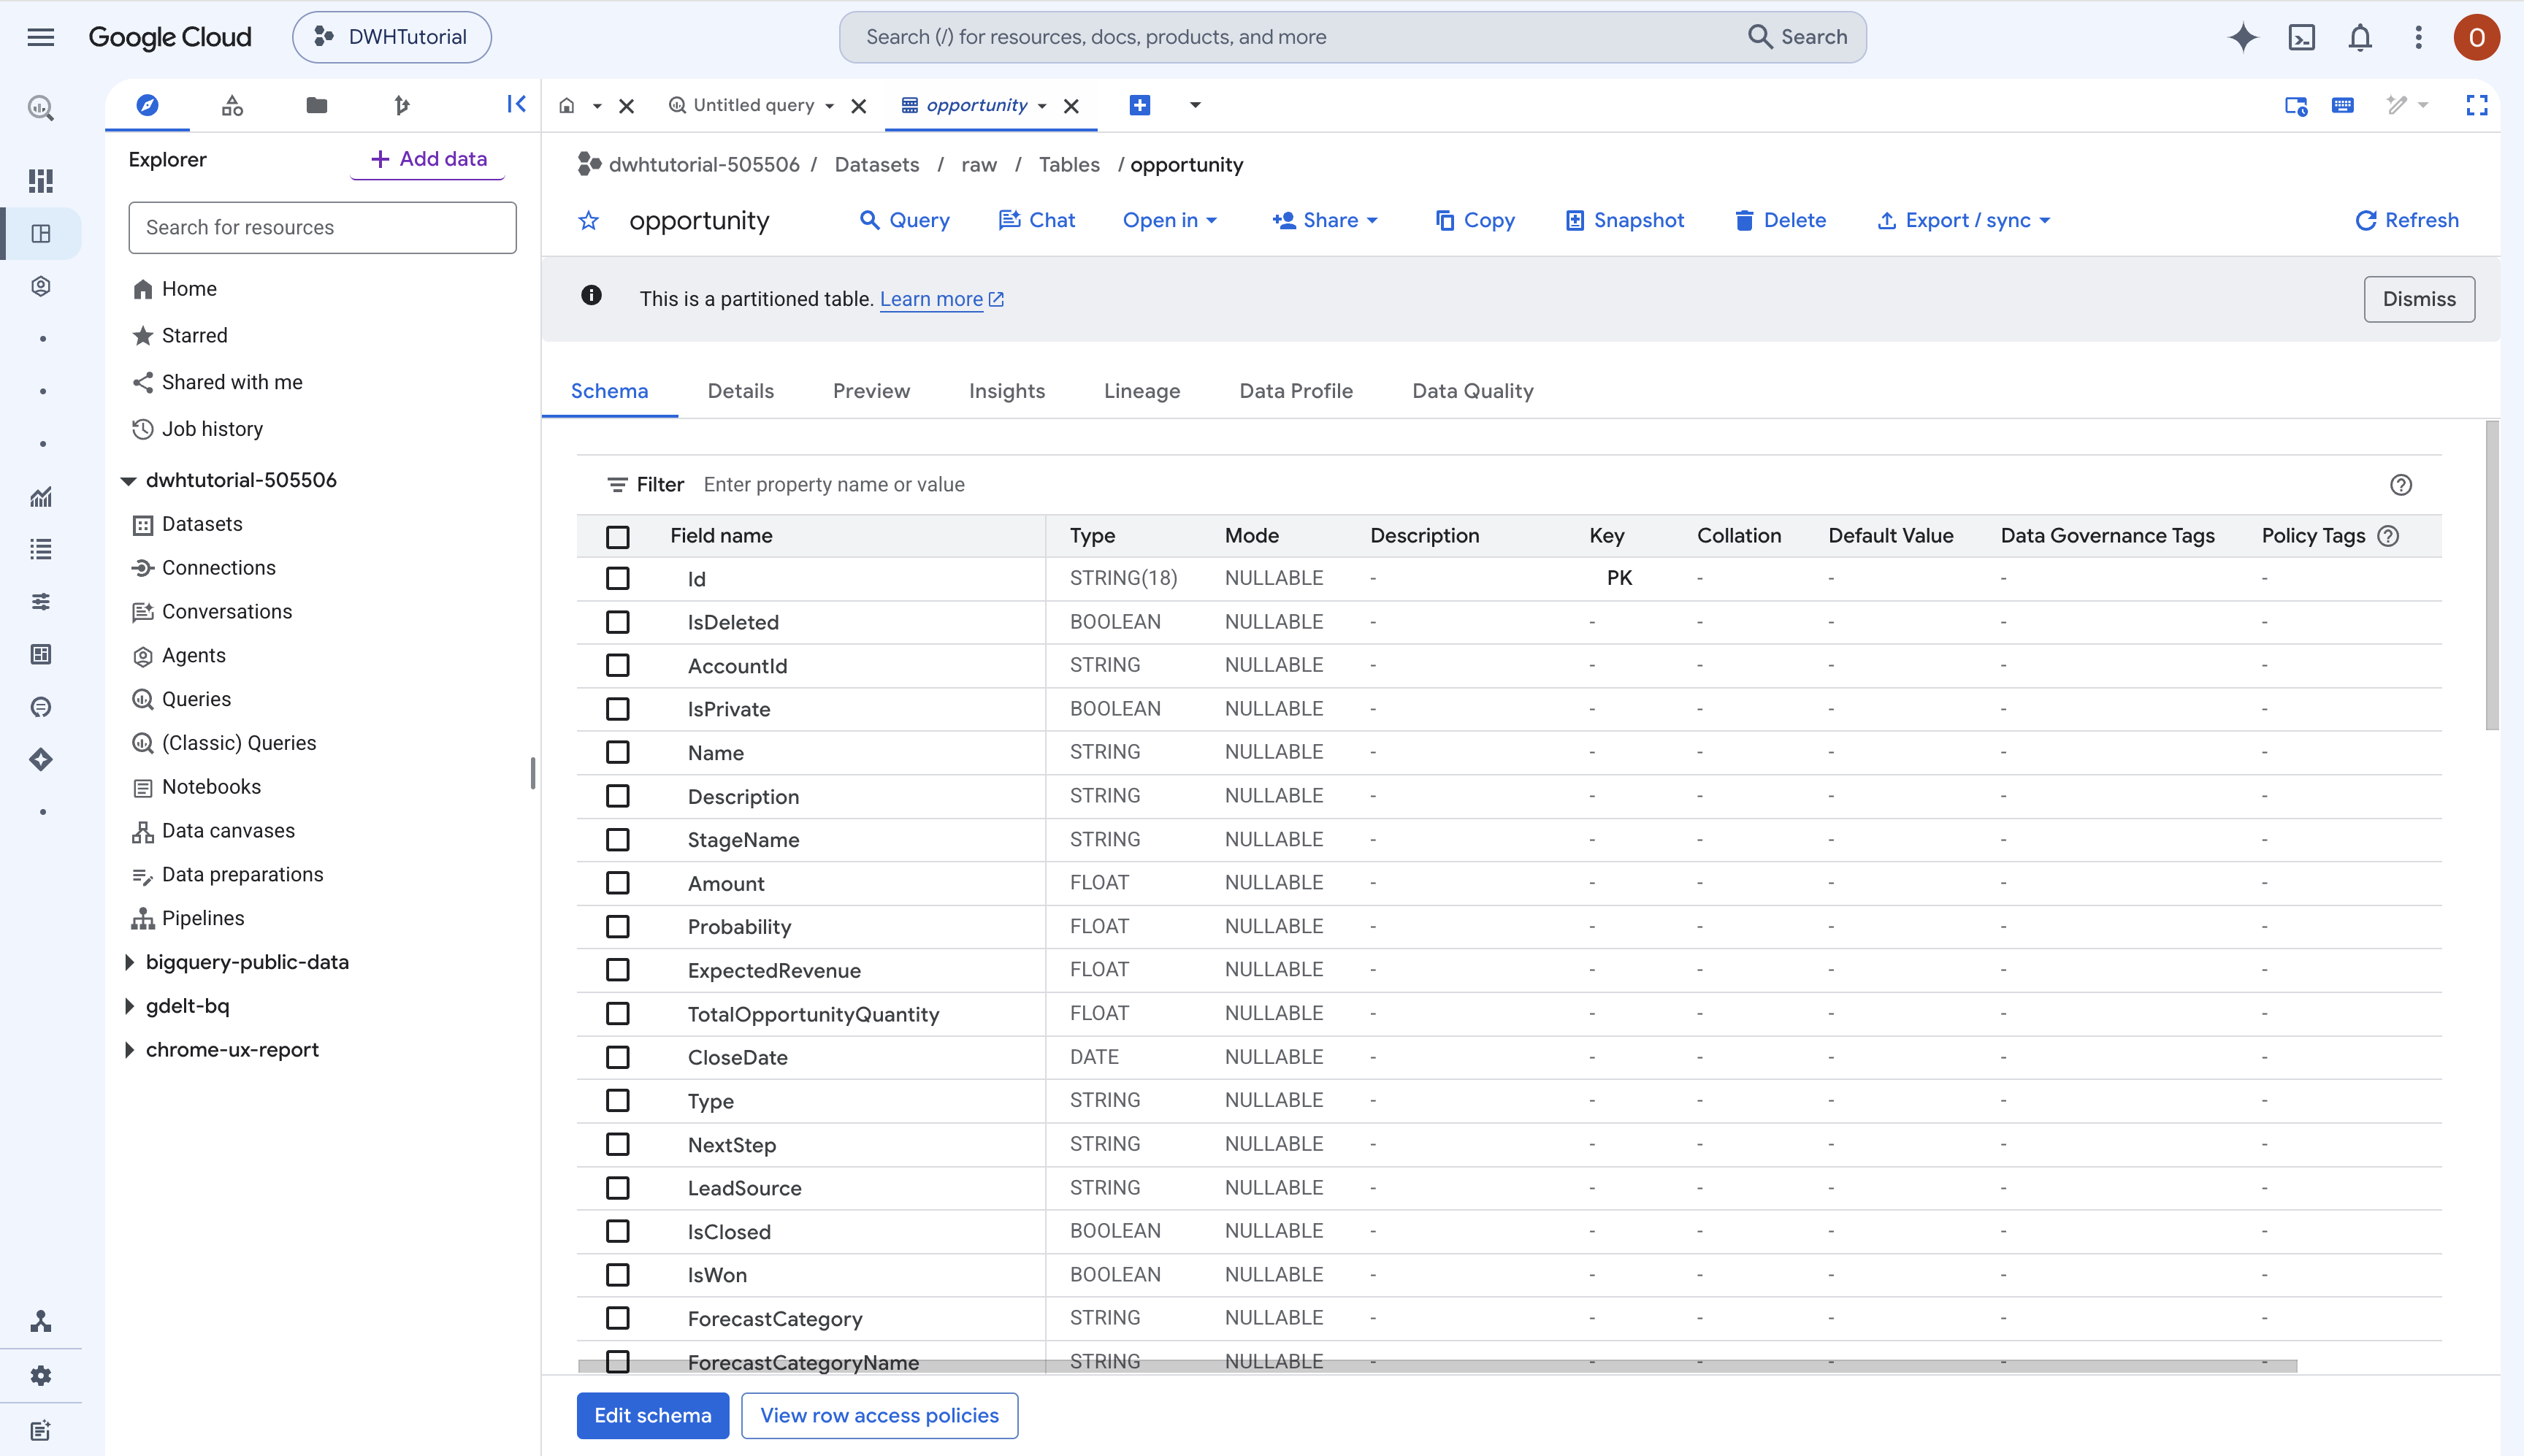This screenshot has width=2524, height=1456.
Task: Collapse the dwhtutorial-505506 project tree
Action: tap(128, 481)
